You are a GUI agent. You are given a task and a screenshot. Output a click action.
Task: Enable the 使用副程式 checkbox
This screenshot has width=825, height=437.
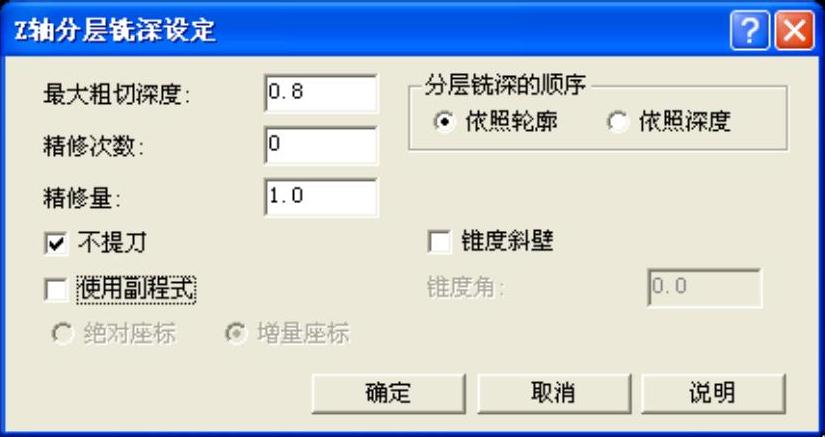(56, 290)
